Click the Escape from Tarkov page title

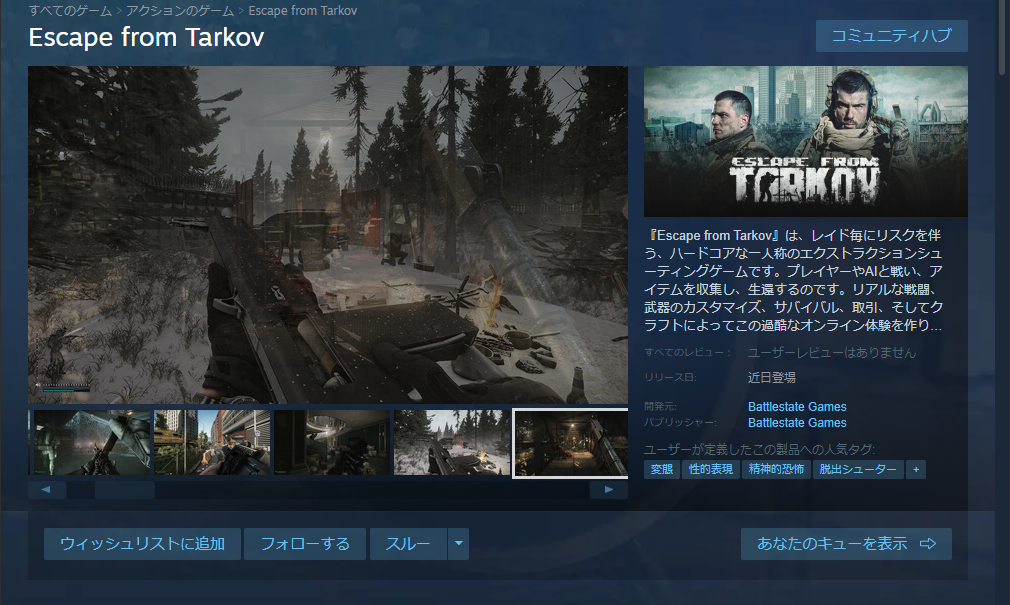point(146,37)
